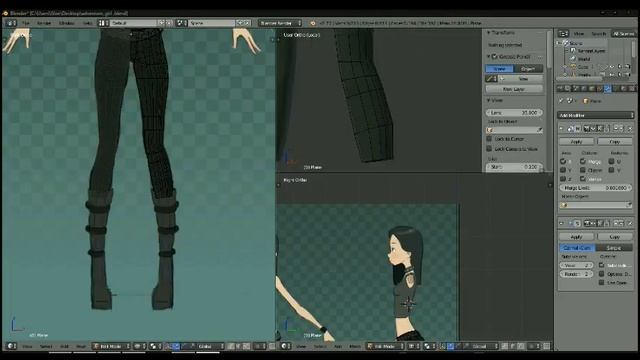Collapse the Transform panel

pos(488,32)
